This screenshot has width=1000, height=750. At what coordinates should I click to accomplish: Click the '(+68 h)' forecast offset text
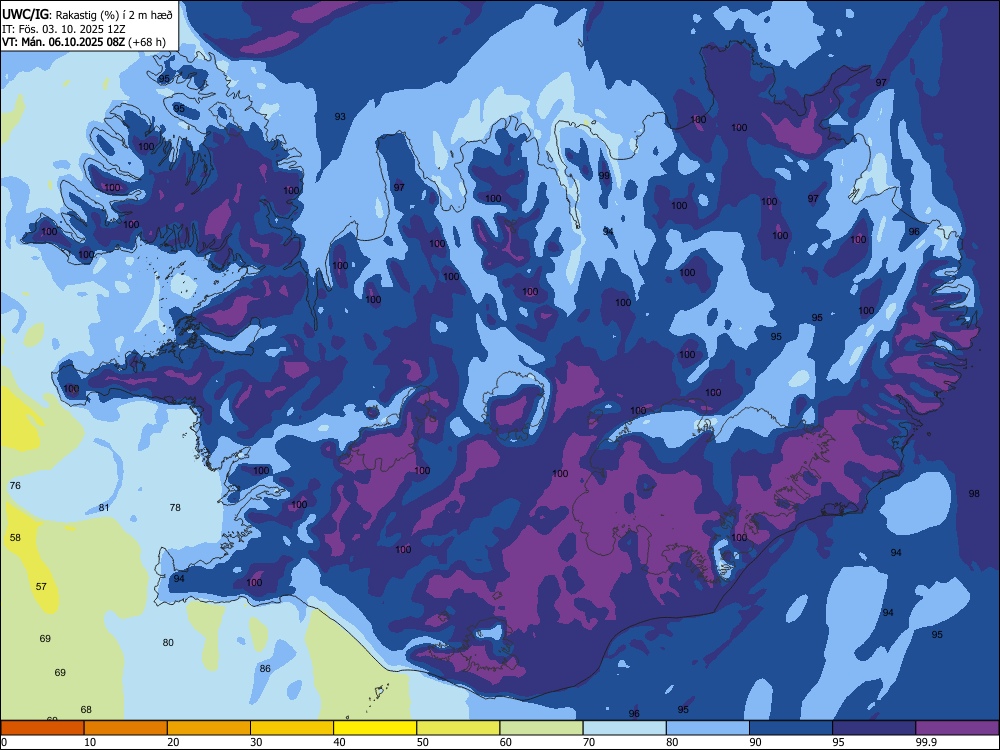[147, 42]
